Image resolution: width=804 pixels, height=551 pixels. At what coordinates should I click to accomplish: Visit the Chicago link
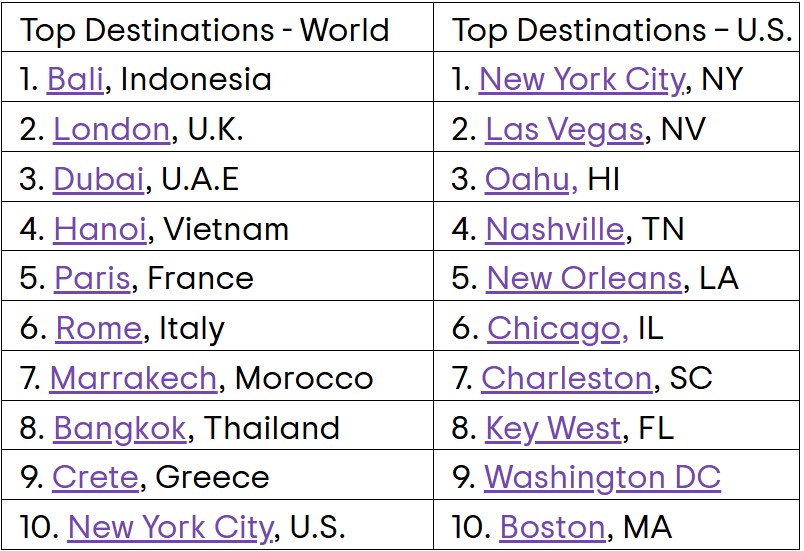(556, 329)
